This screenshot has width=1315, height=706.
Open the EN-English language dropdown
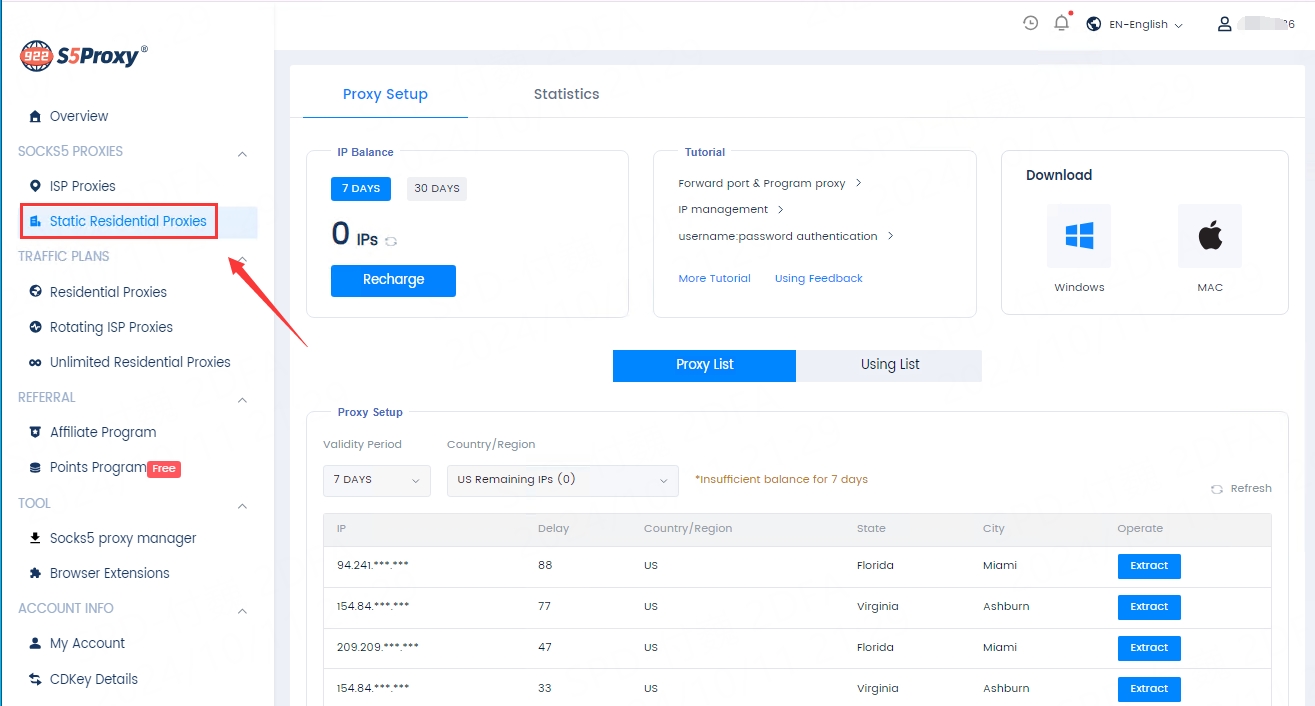coord(1135,24)
